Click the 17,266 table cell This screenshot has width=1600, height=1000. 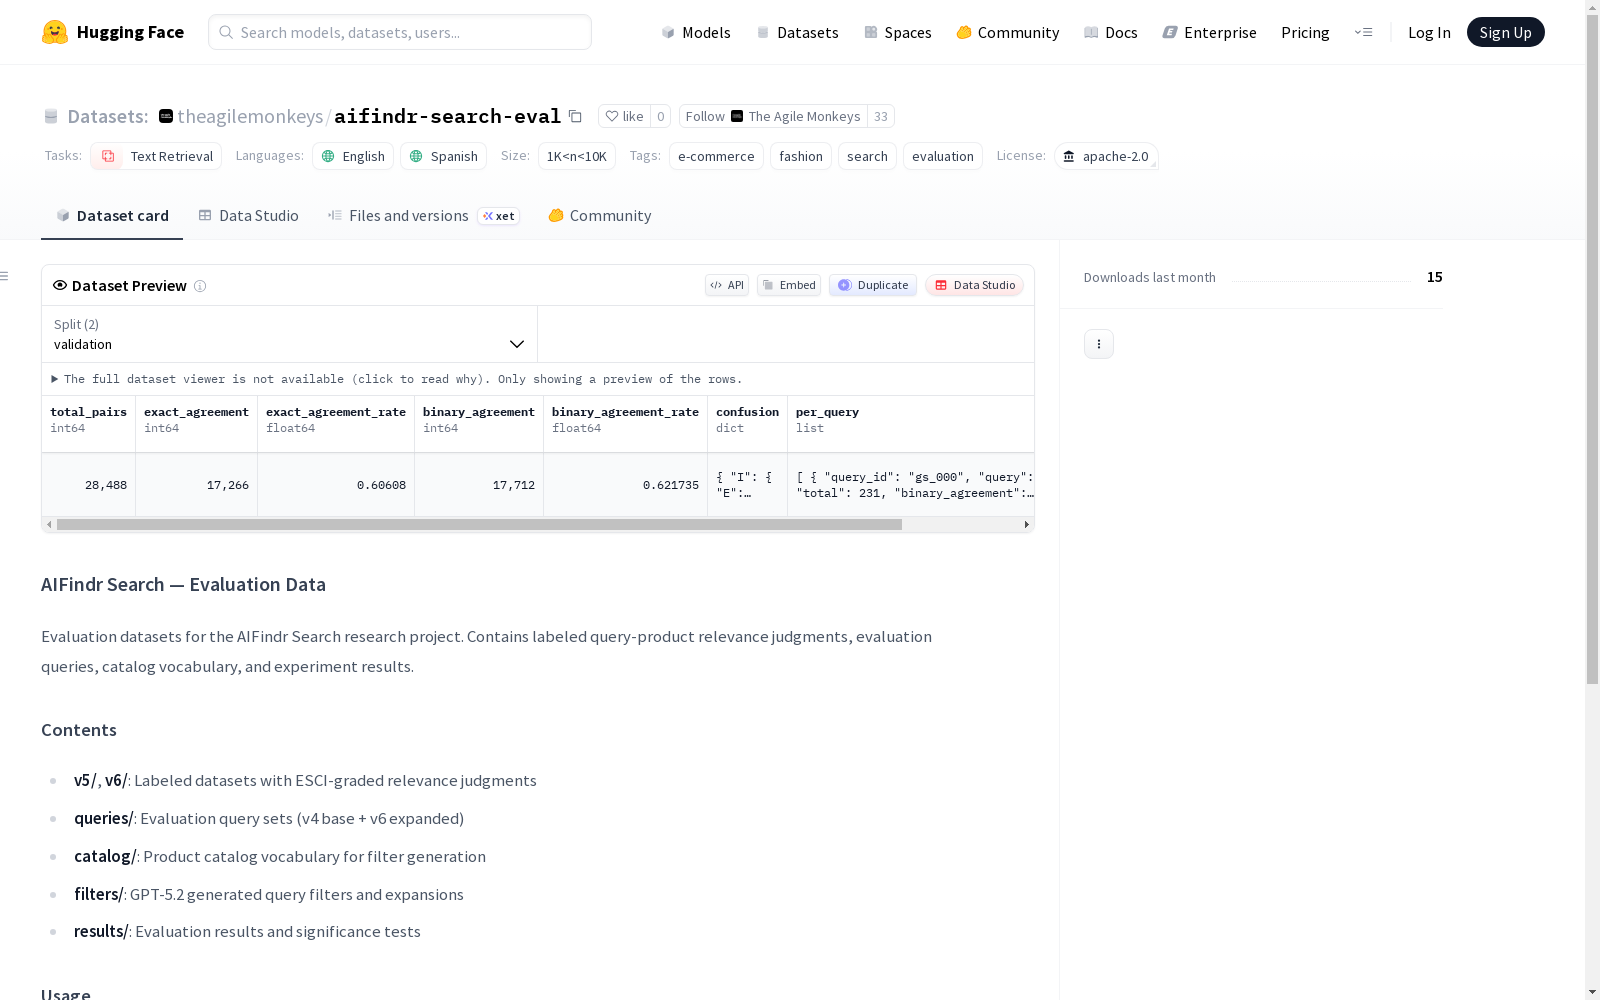coord(196,485)
